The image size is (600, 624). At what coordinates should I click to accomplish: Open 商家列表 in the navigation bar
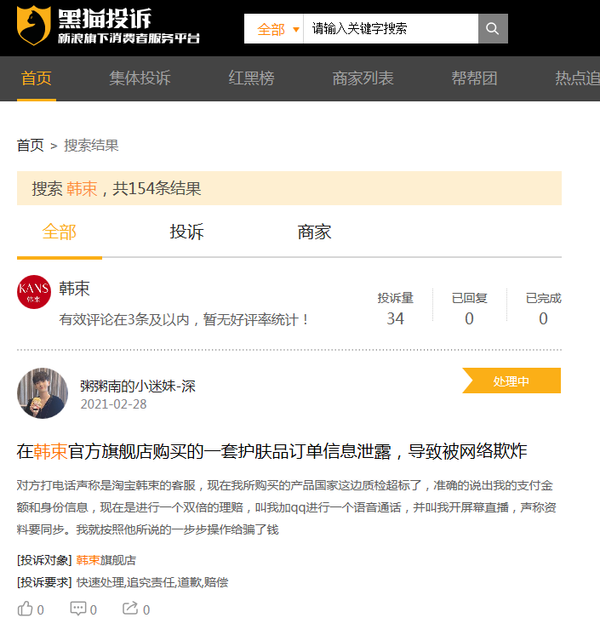[363, 78]
